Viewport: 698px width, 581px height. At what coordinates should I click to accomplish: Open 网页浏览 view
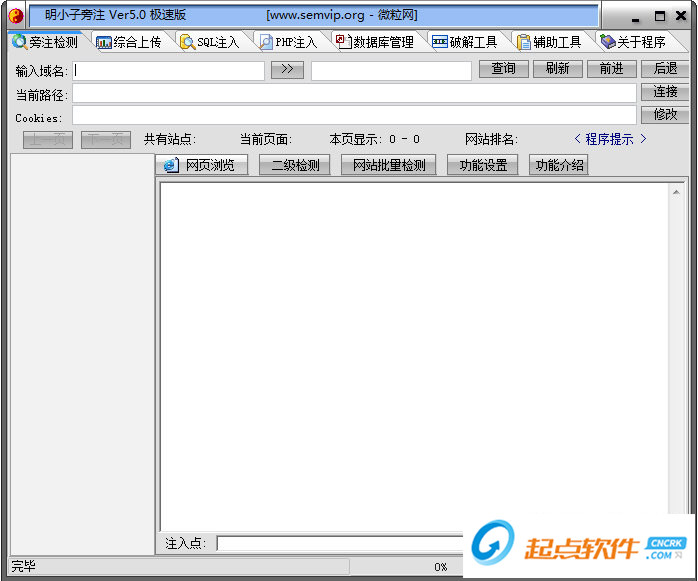(202, 165)
